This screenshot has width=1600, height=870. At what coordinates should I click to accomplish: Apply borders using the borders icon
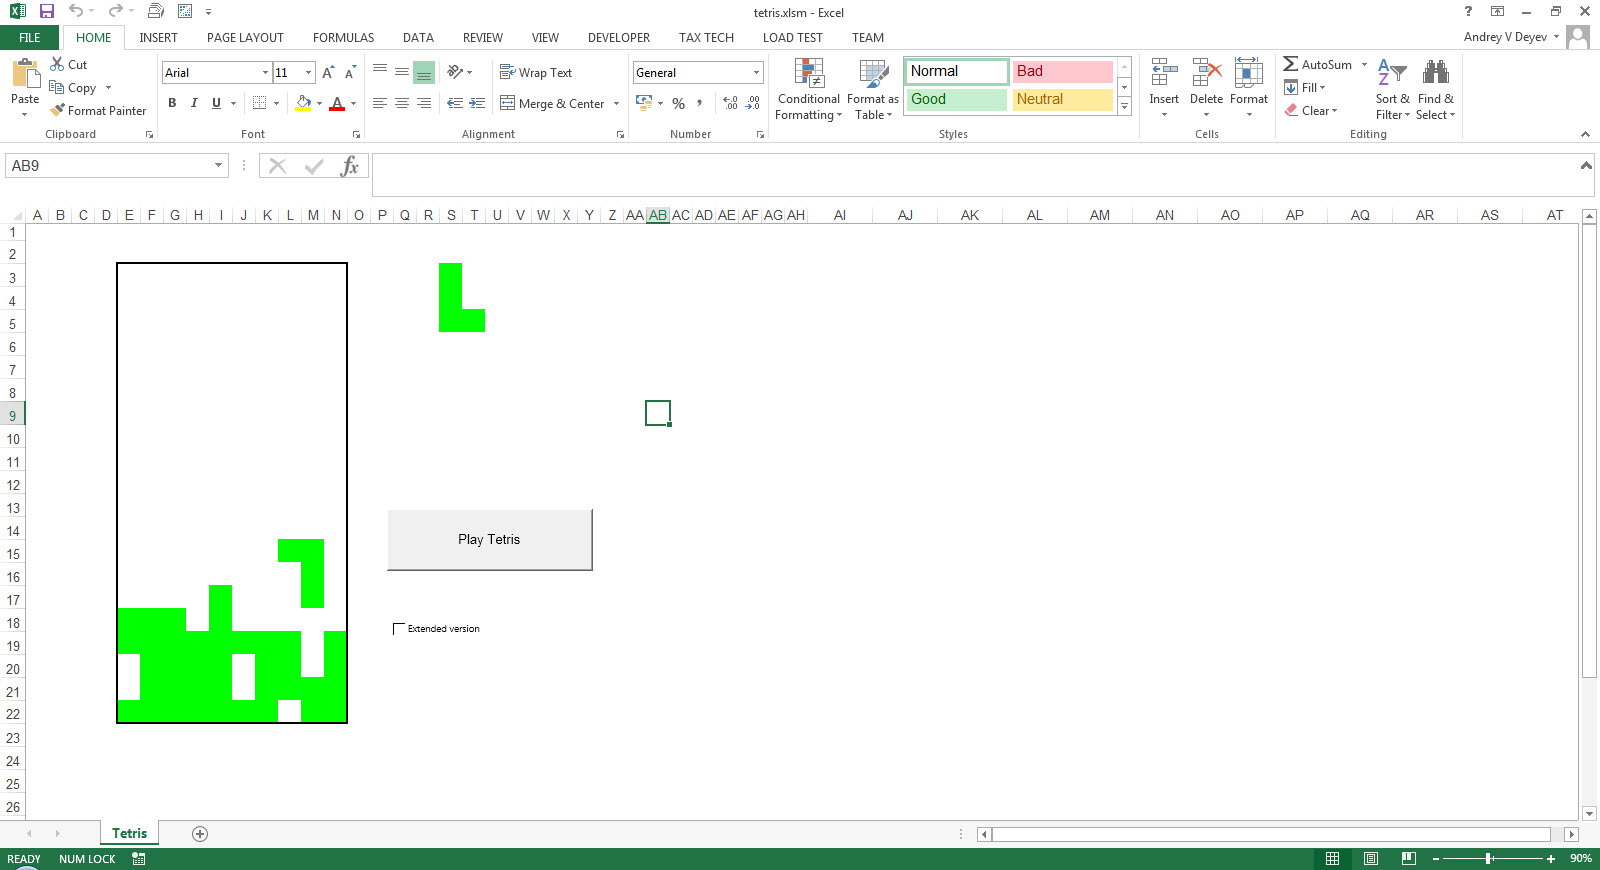coord(260,103)
